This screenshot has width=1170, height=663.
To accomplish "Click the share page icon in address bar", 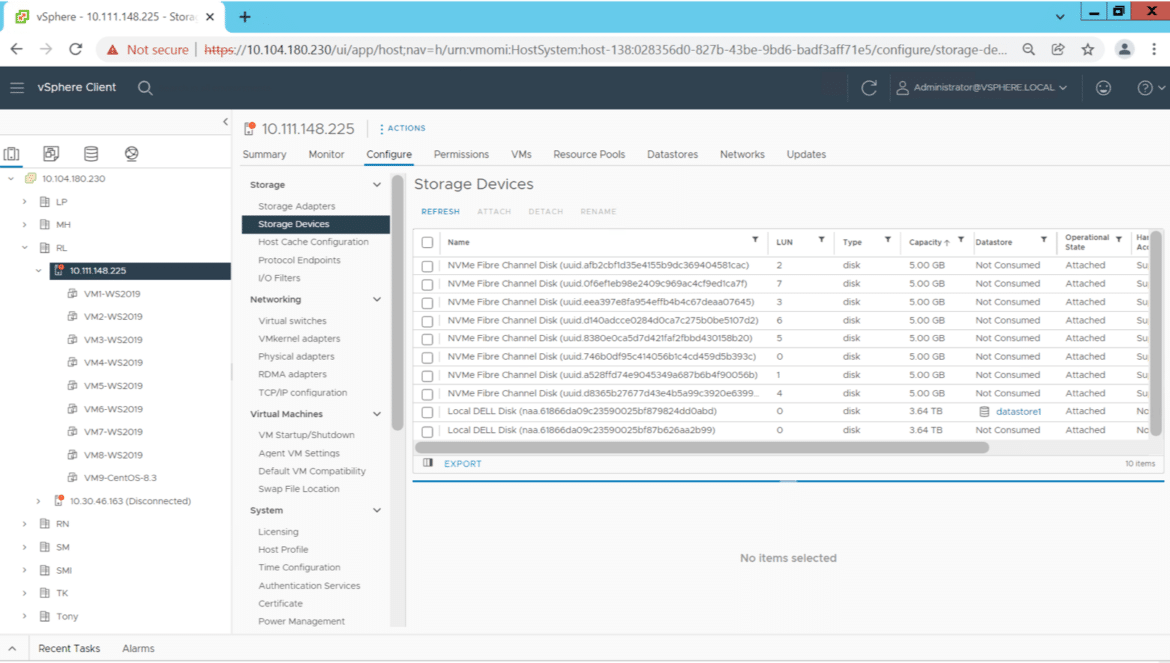I will tap(1058, 49).
